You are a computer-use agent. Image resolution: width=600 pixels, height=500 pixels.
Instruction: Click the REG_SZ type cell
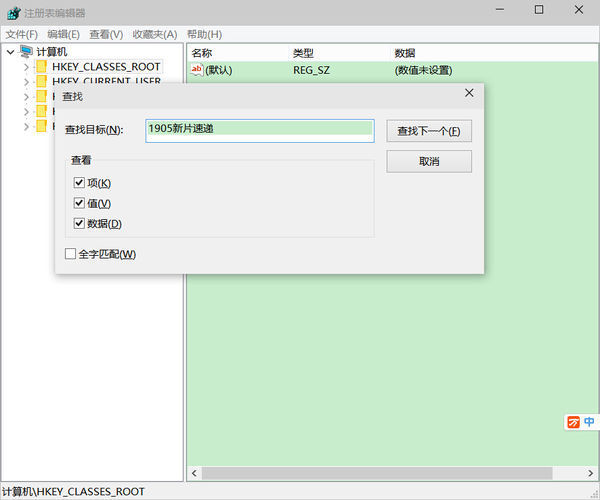click(311, 70)
